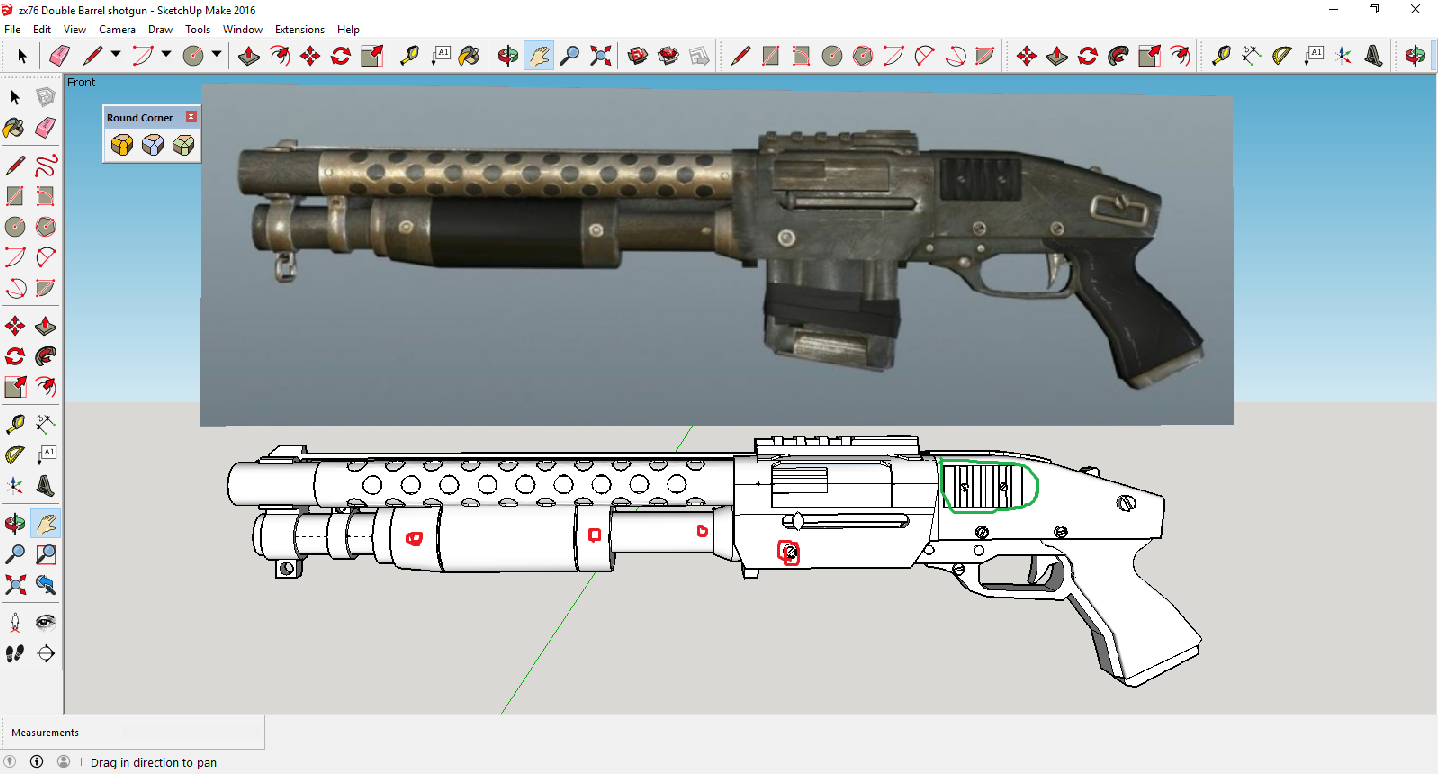Screen dimensions: 1438x774
Task: Click the Round Corner toolbar title
Action: point(140,118)
